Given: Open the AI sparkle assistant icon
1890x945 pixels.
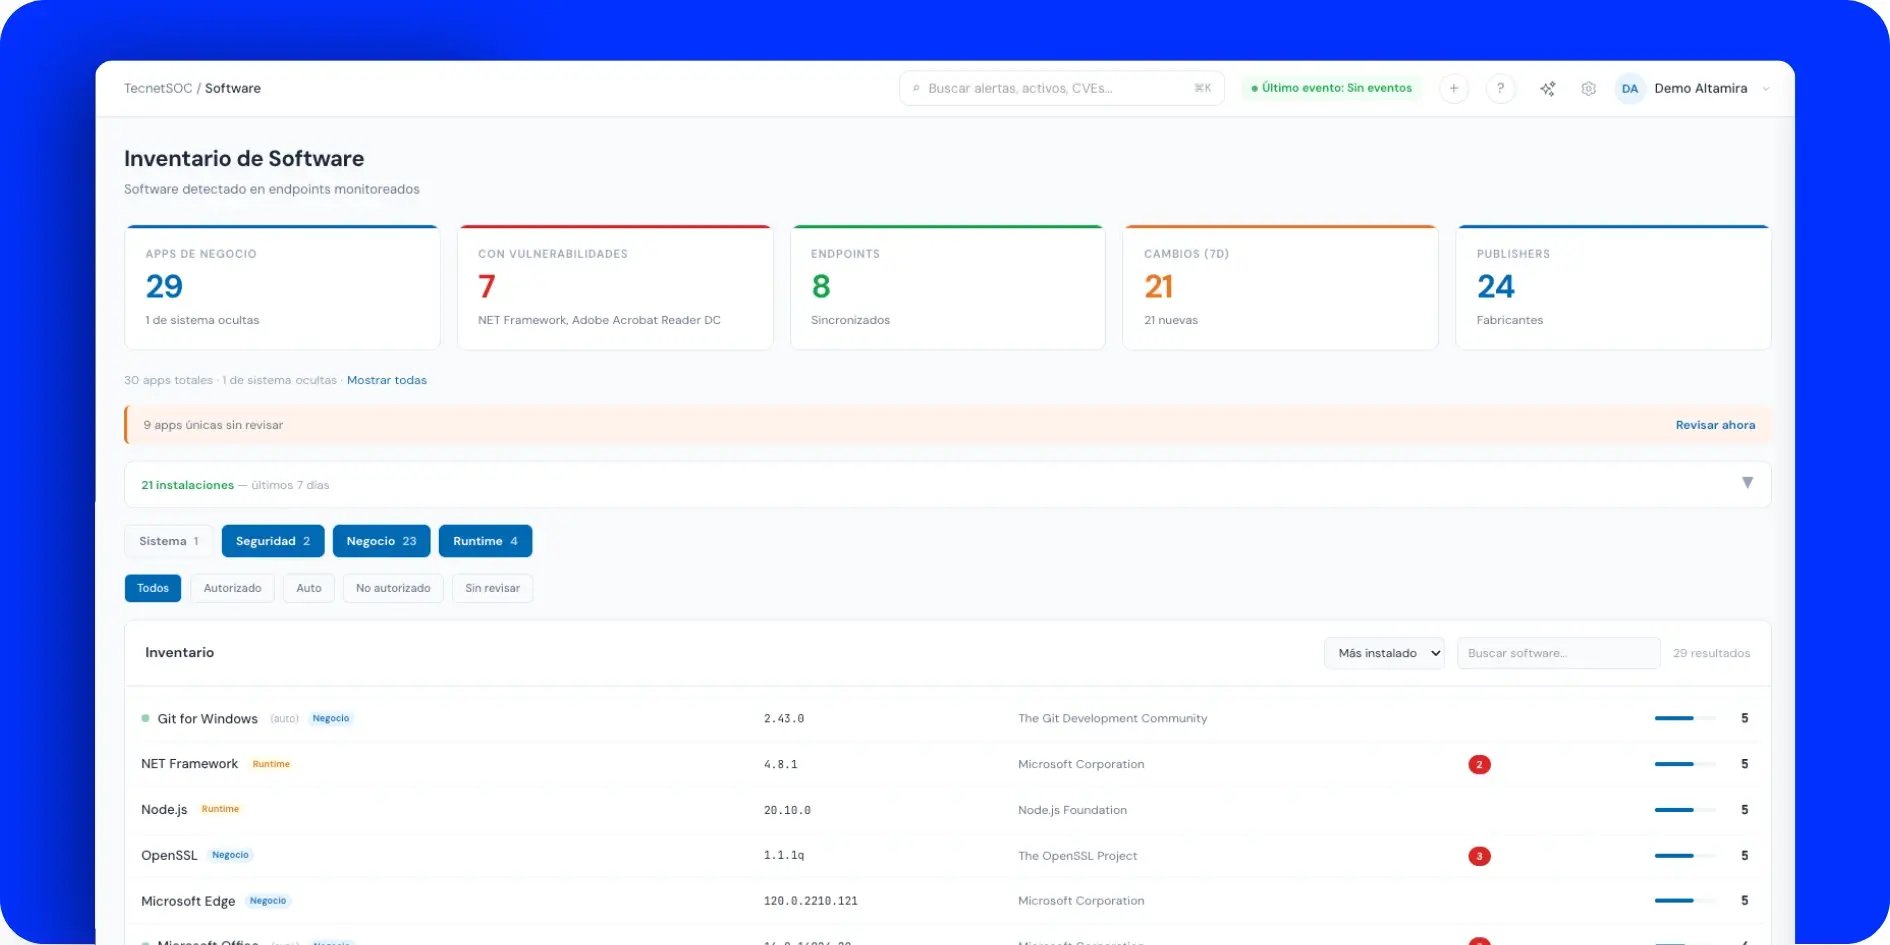Looking at the screenshot, I should click(x=1547, y=89).
